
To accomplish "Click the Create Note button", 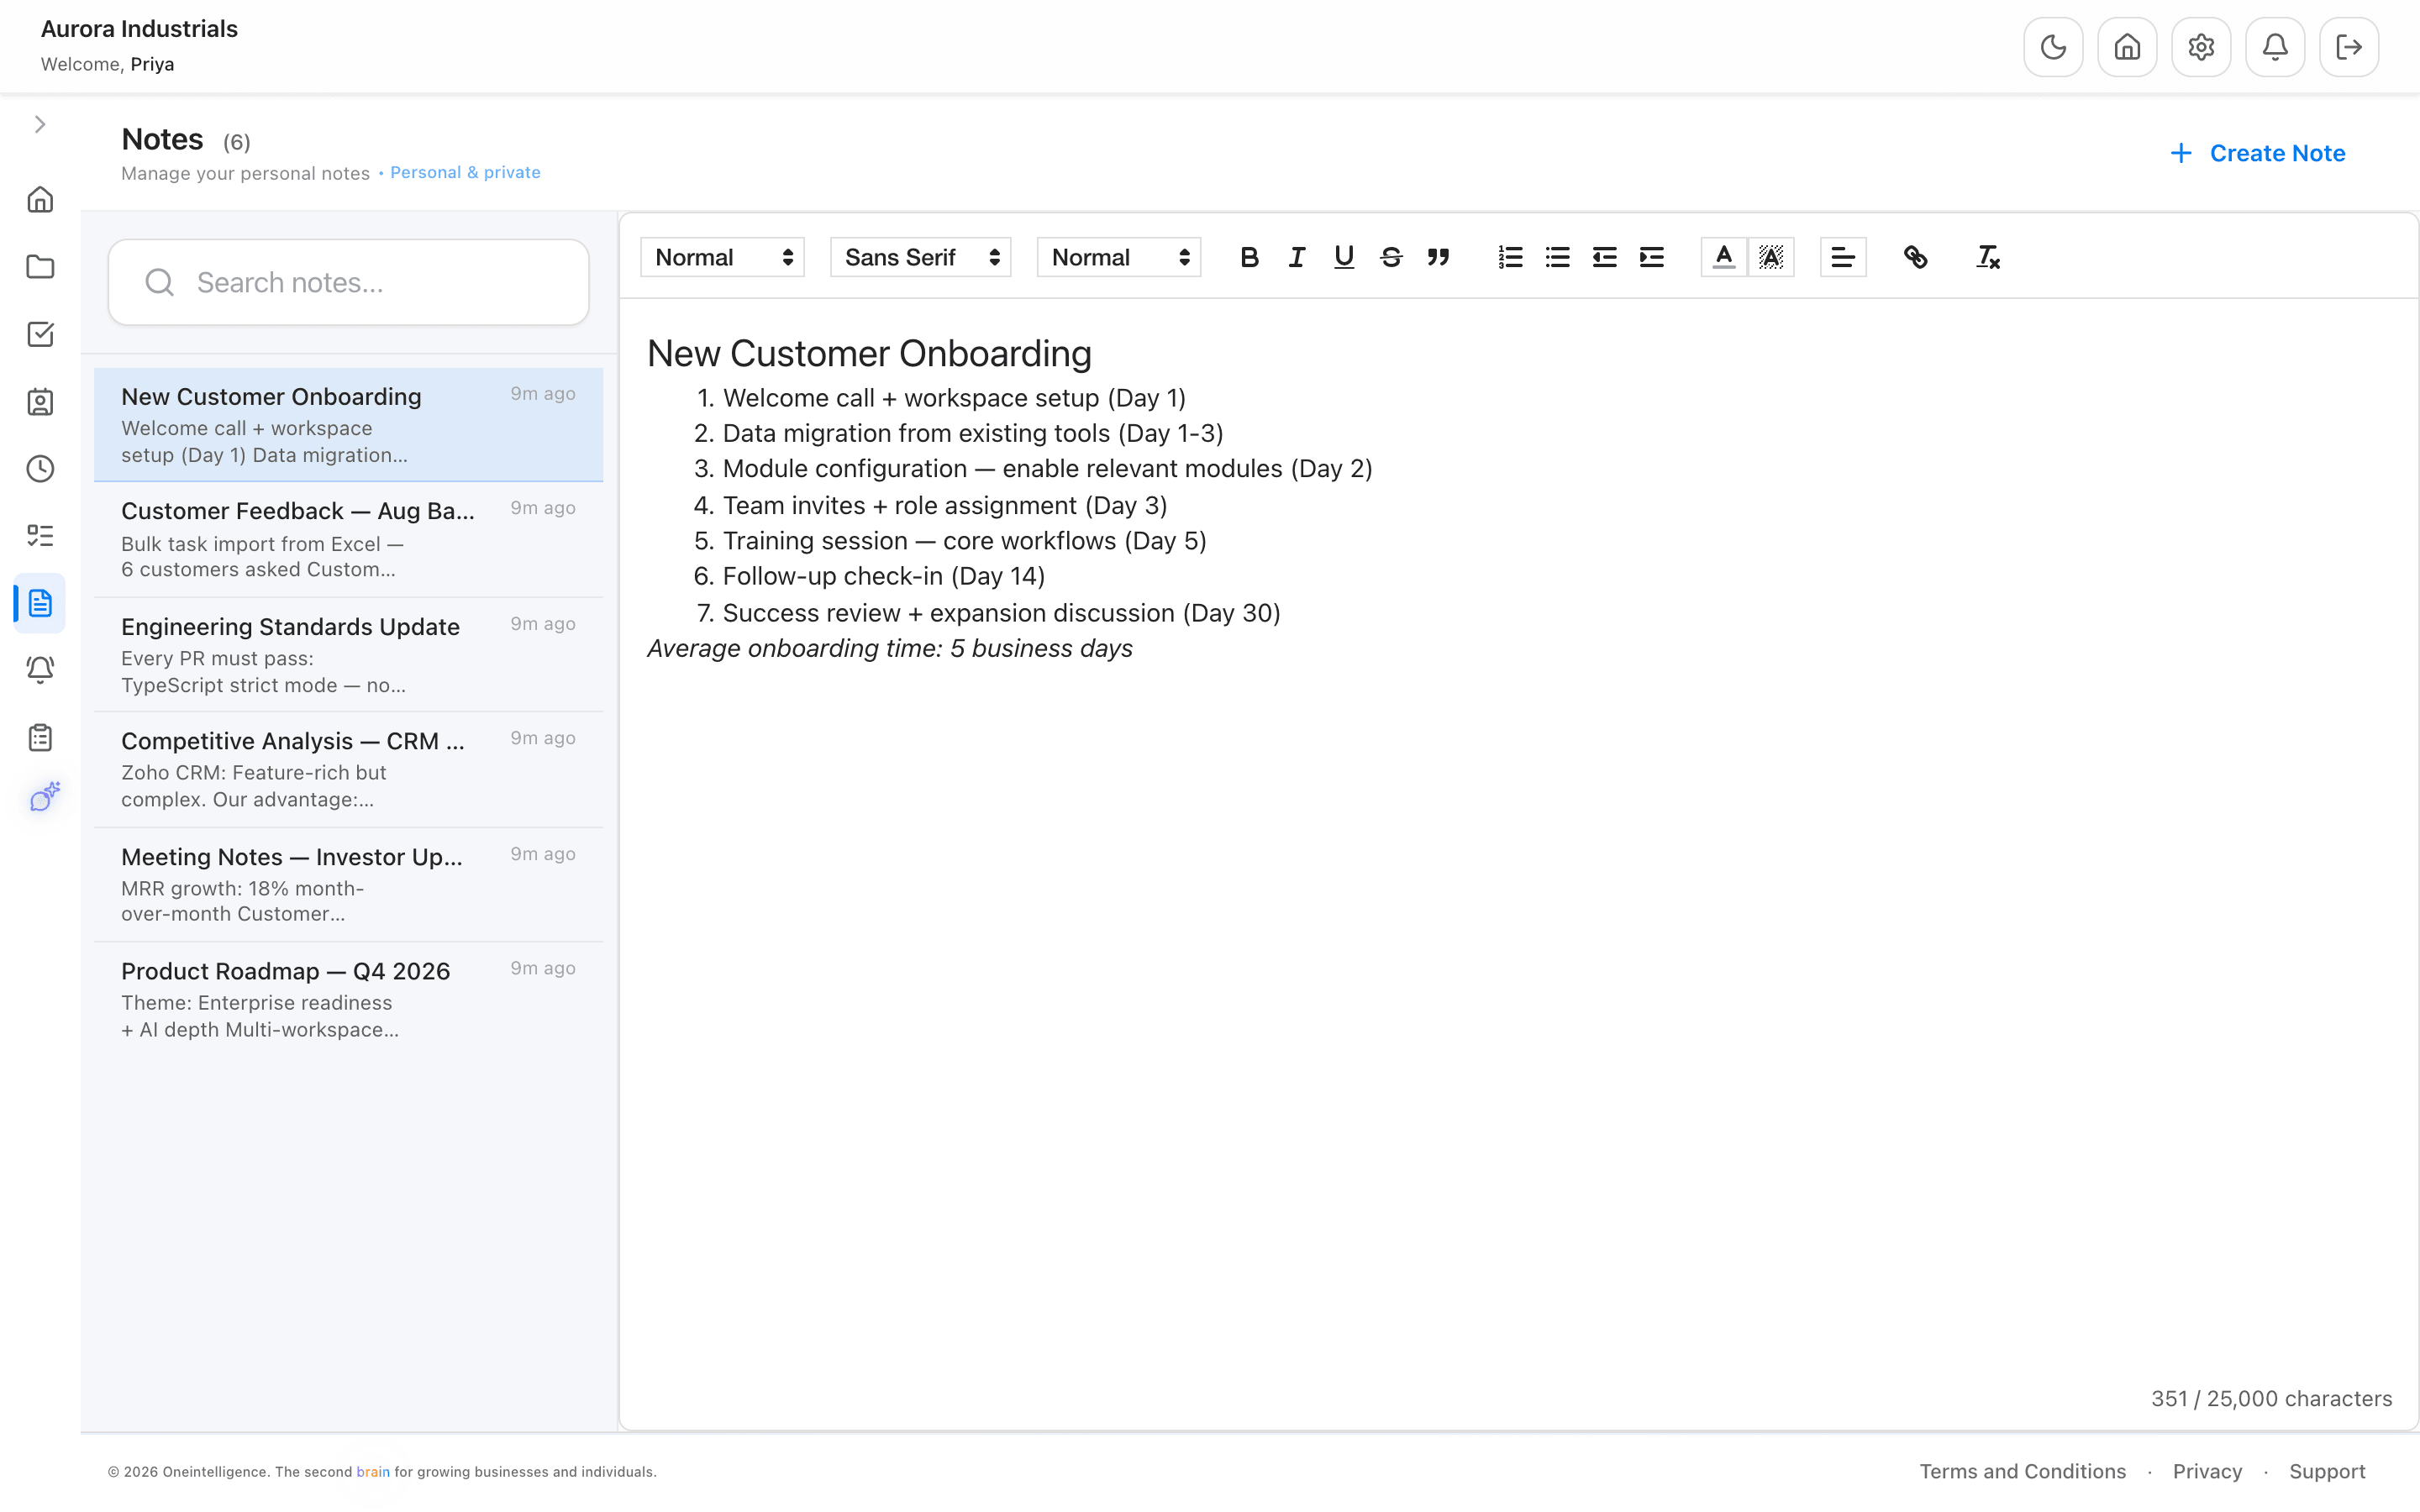I will pos(2257,153).
